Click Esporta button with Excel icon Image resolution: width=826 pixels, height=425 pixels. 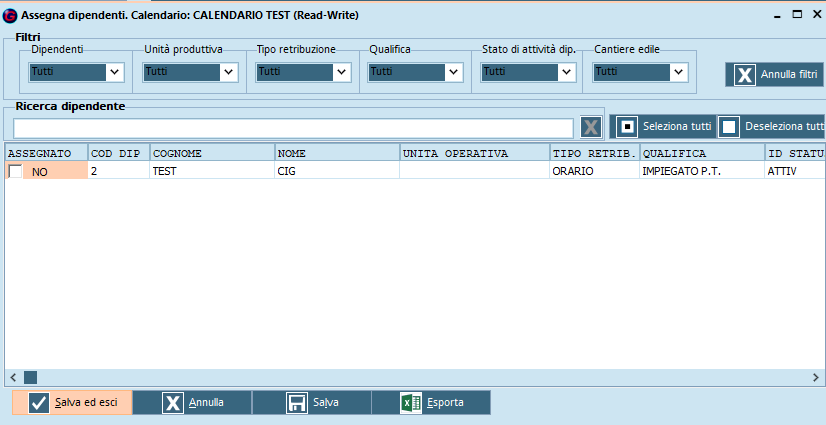tap(431, 403)
